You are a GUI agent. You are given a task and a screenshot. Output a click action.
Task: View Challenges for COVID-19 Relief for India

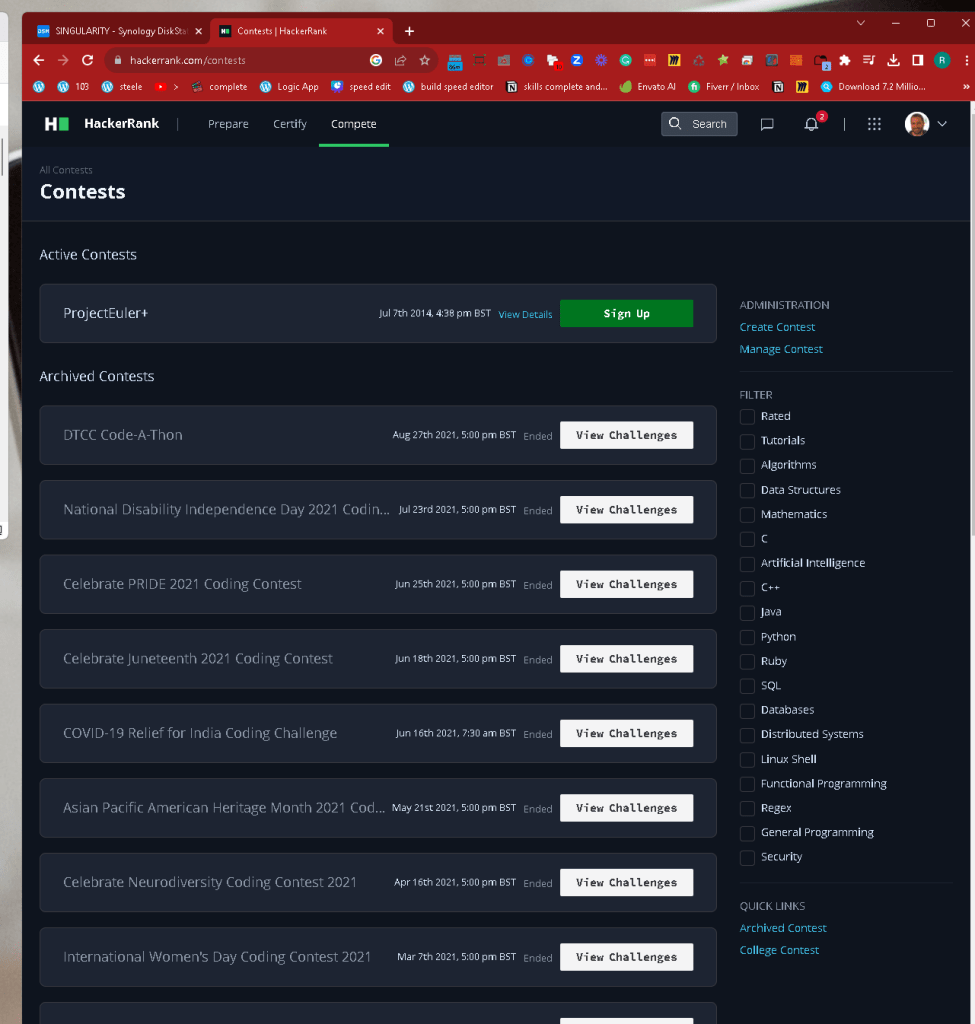(x=626, y=733)
